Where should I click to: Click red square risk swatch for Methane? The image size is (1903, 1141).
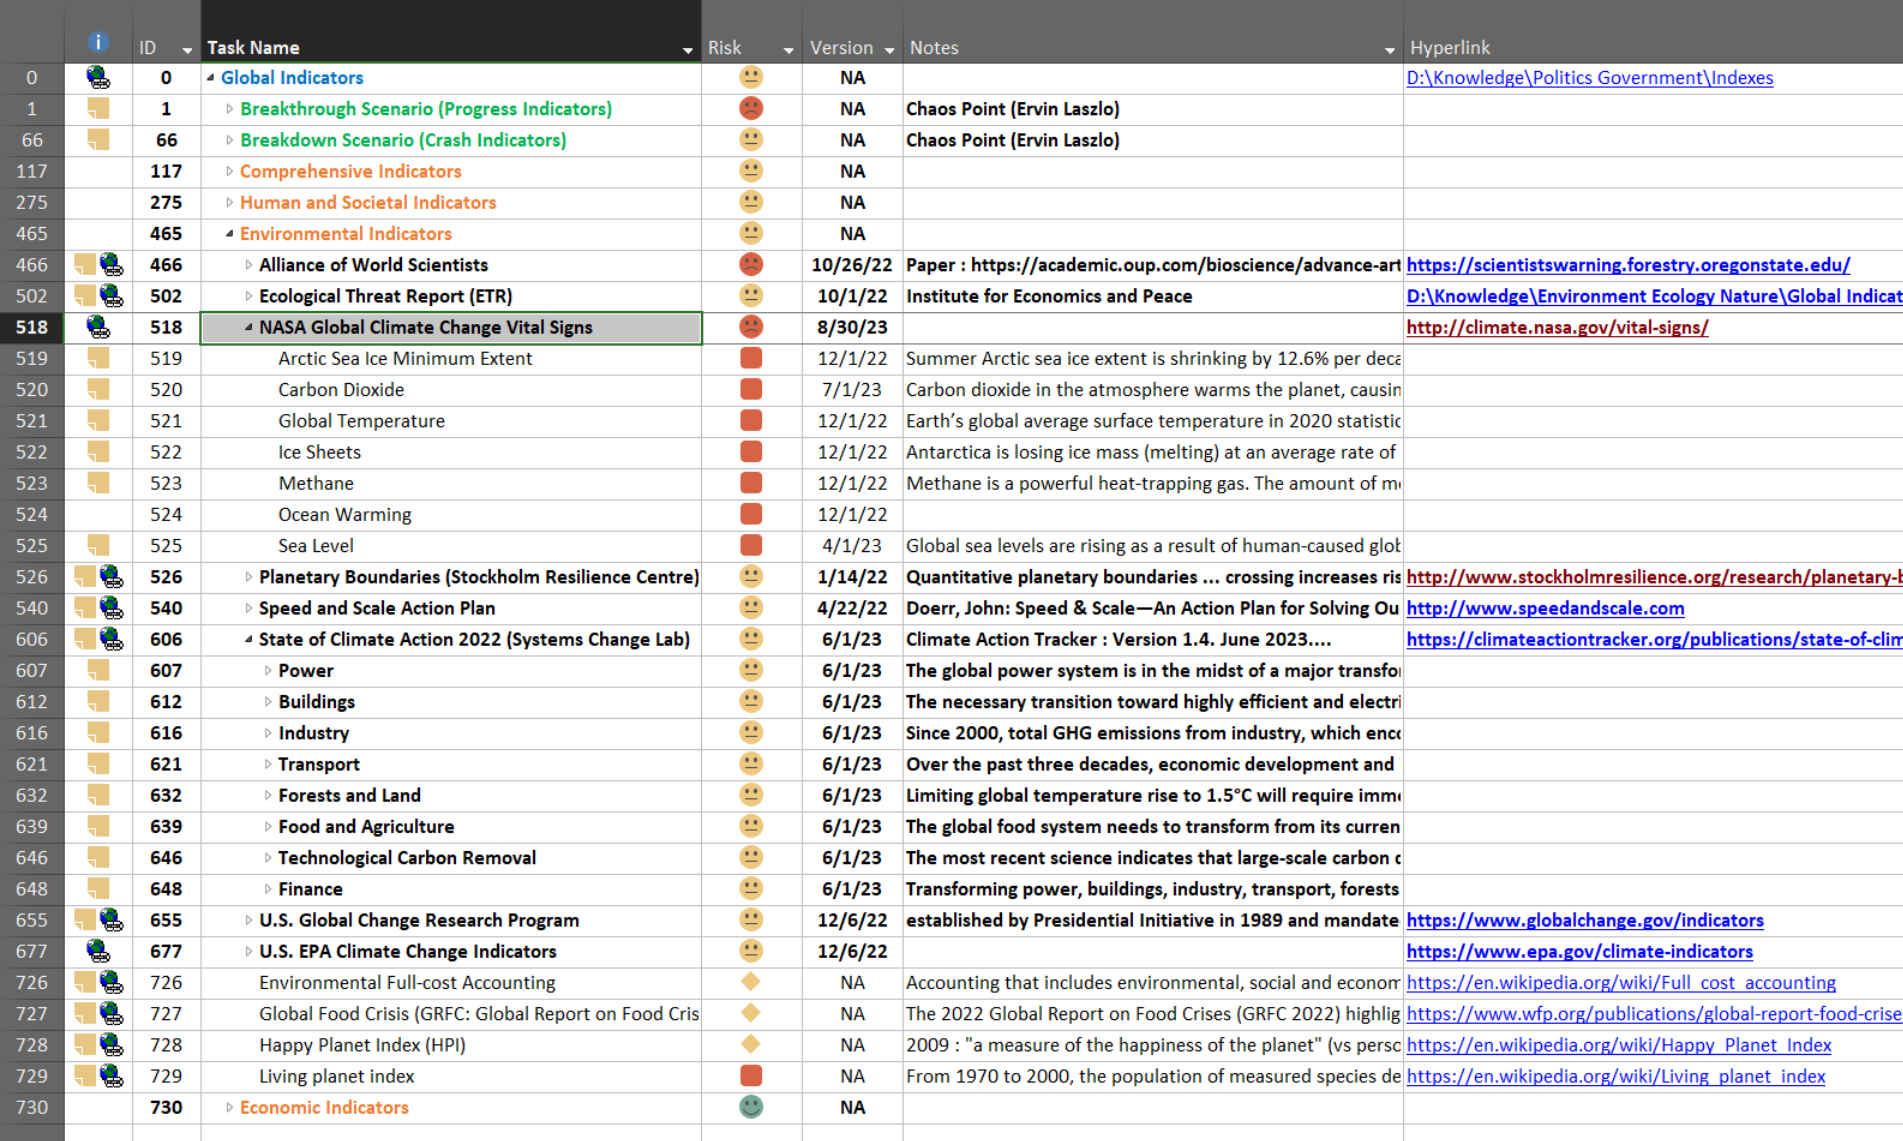tap(751, 483)
